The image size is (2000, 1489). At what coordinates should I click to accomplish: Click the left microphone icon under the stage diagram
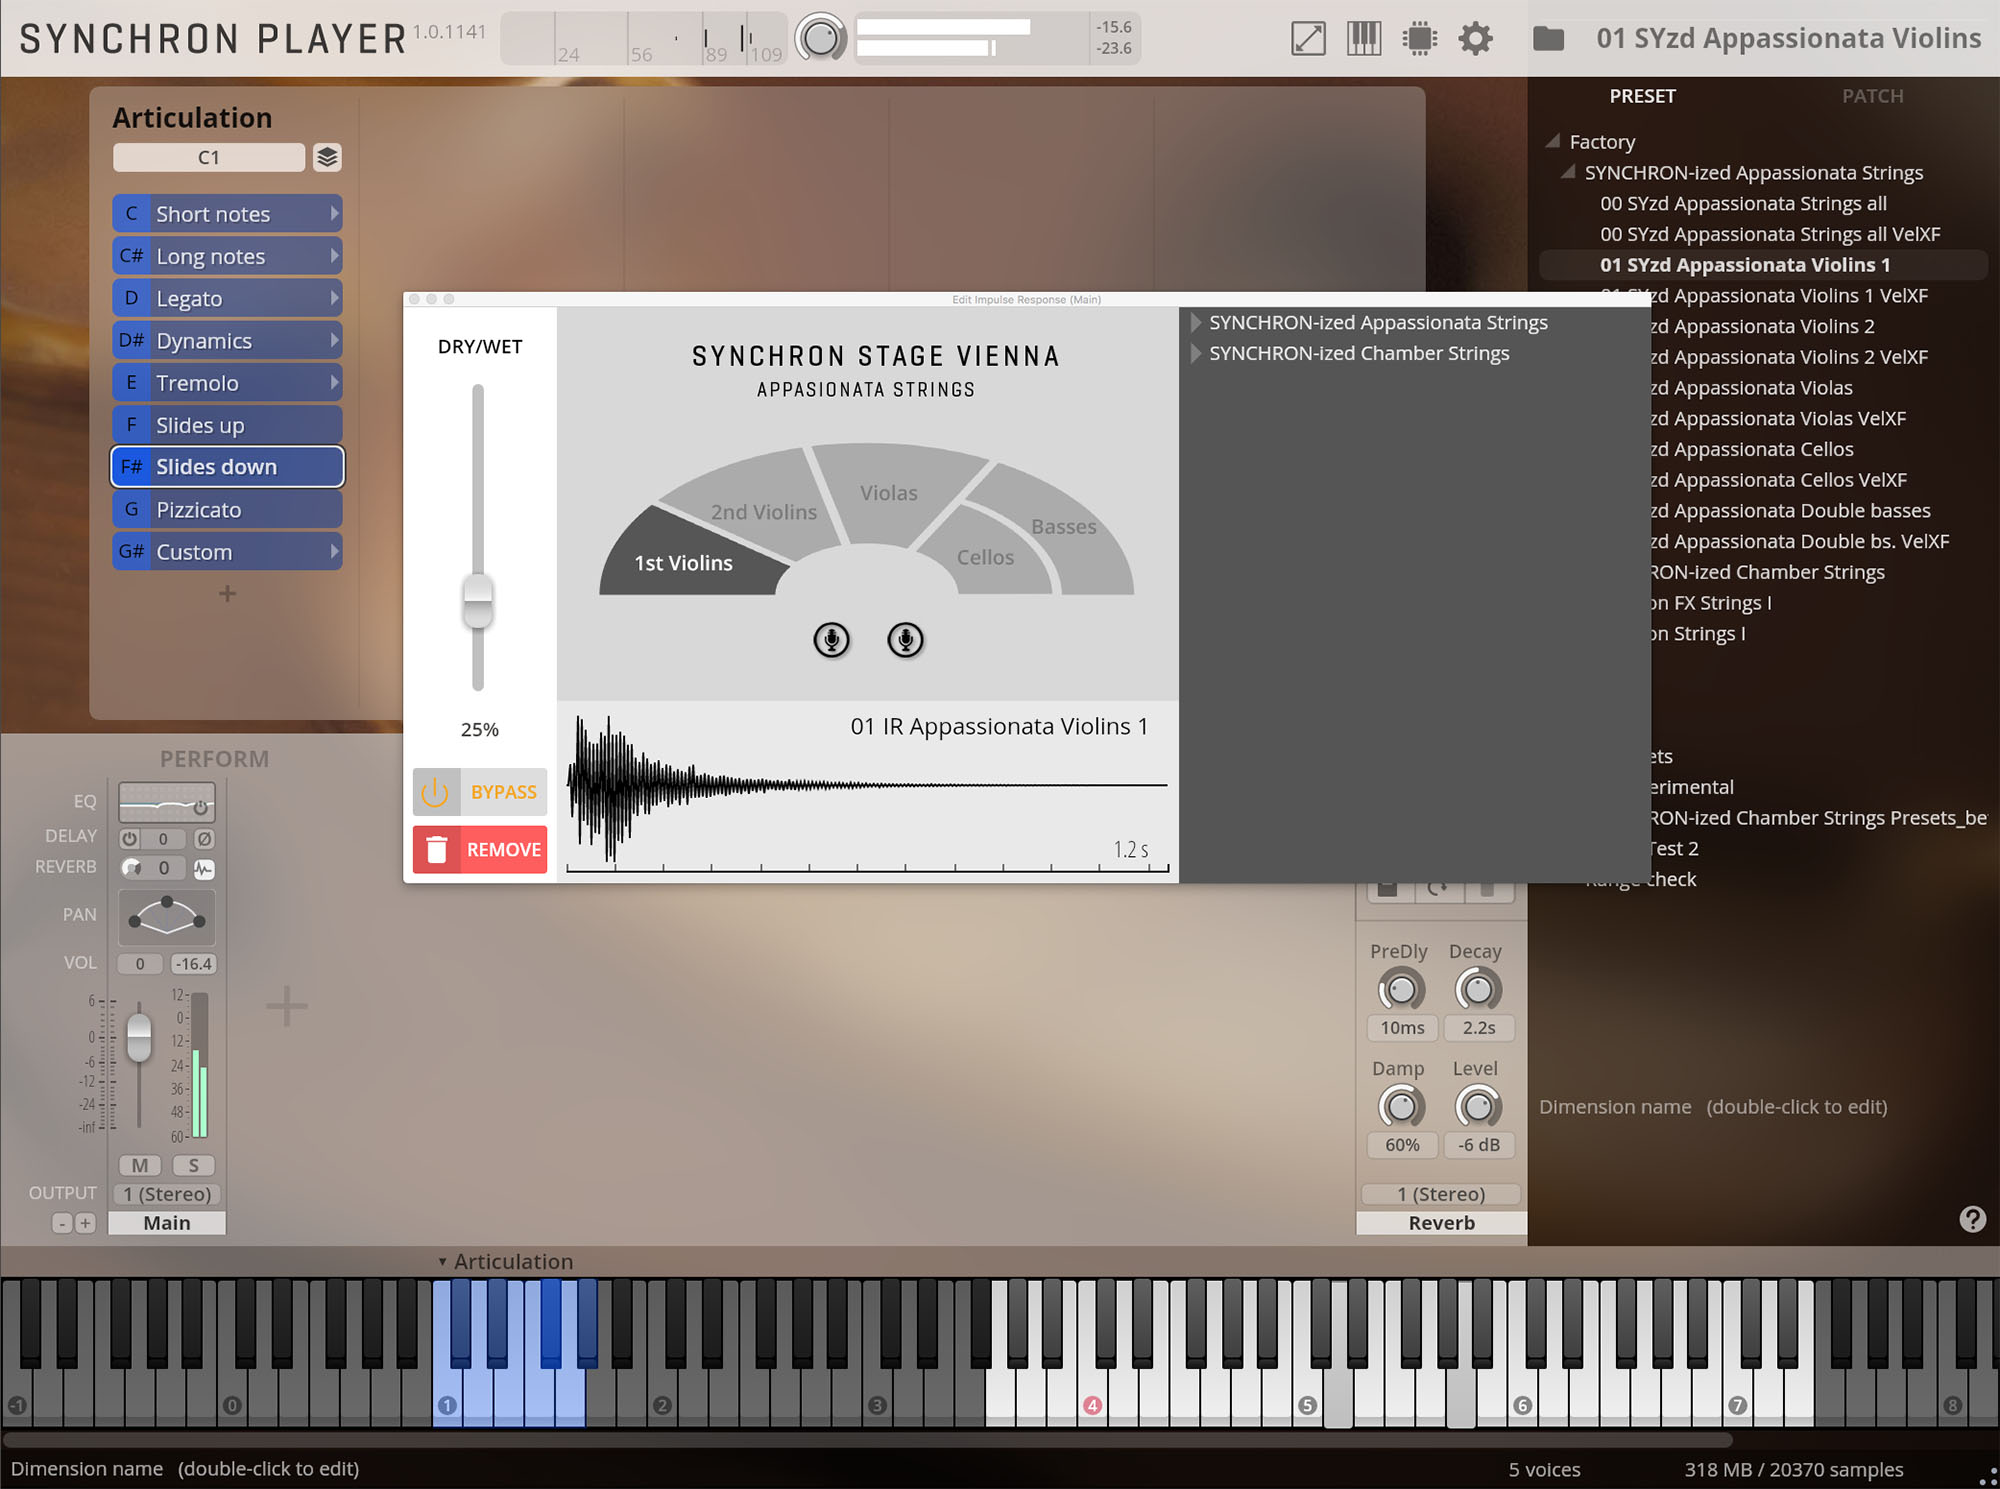pyautogui.click(x=830, y=641)
